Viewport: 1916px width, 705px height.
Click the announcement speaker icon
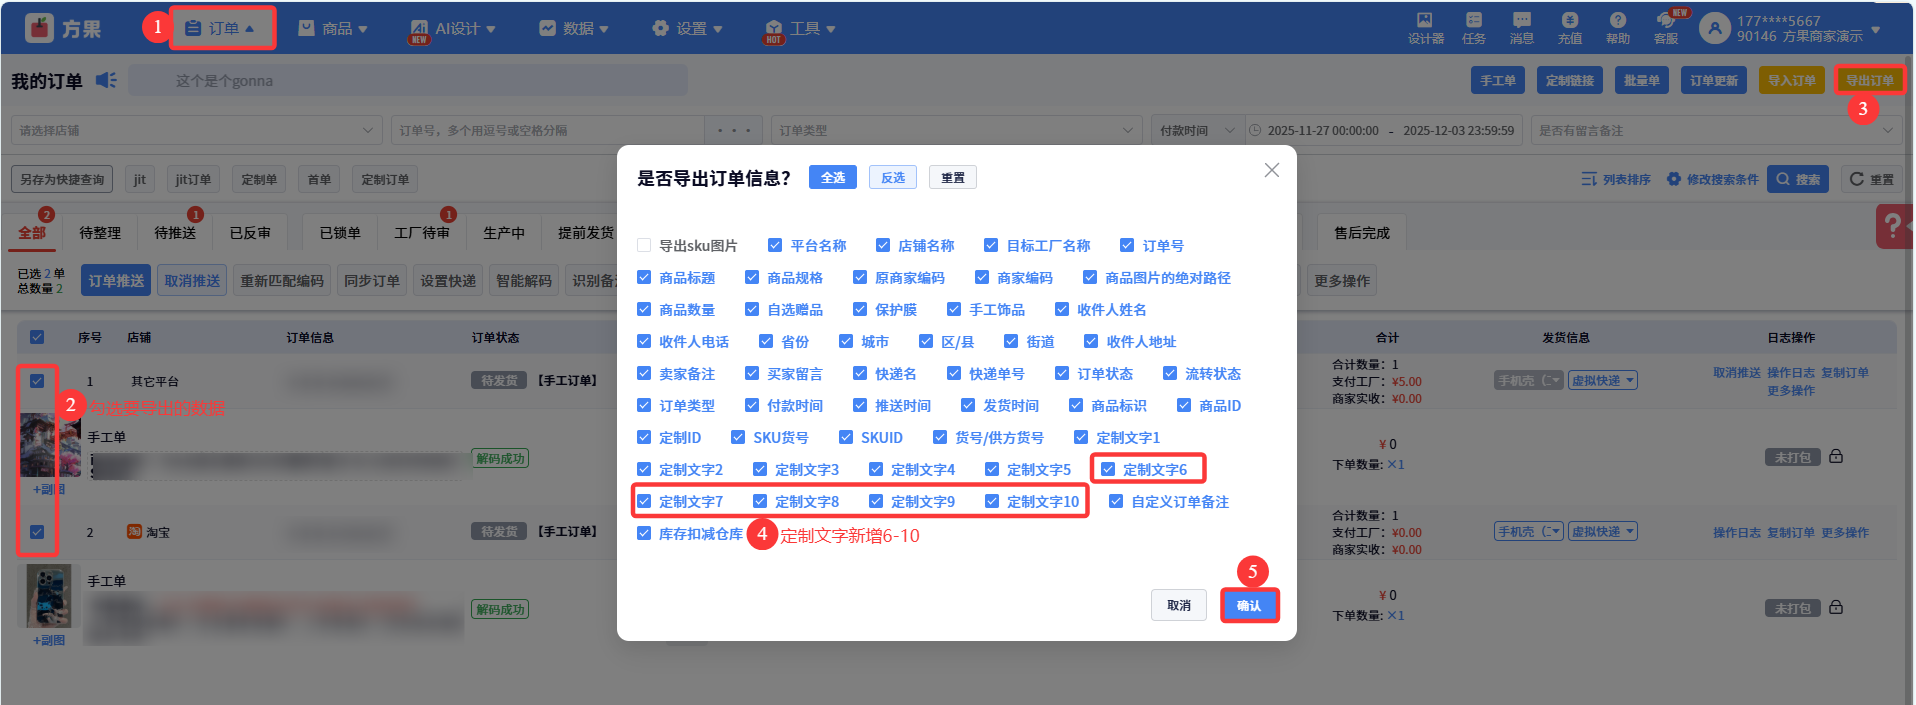pos(106,80)
